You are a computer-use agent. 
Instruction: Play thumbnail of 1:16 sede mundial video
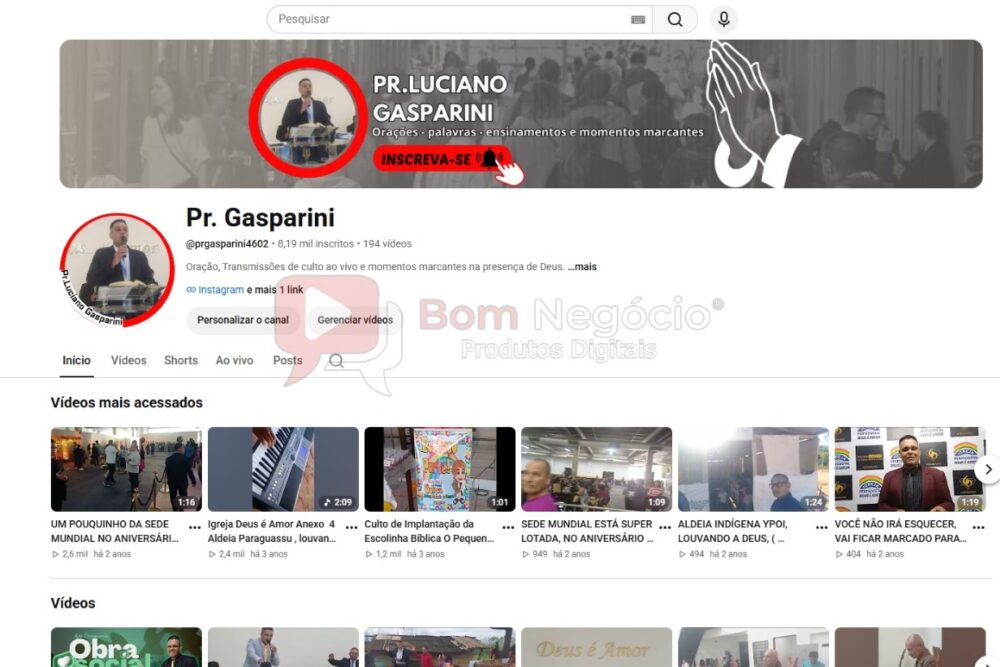point(126,469)
